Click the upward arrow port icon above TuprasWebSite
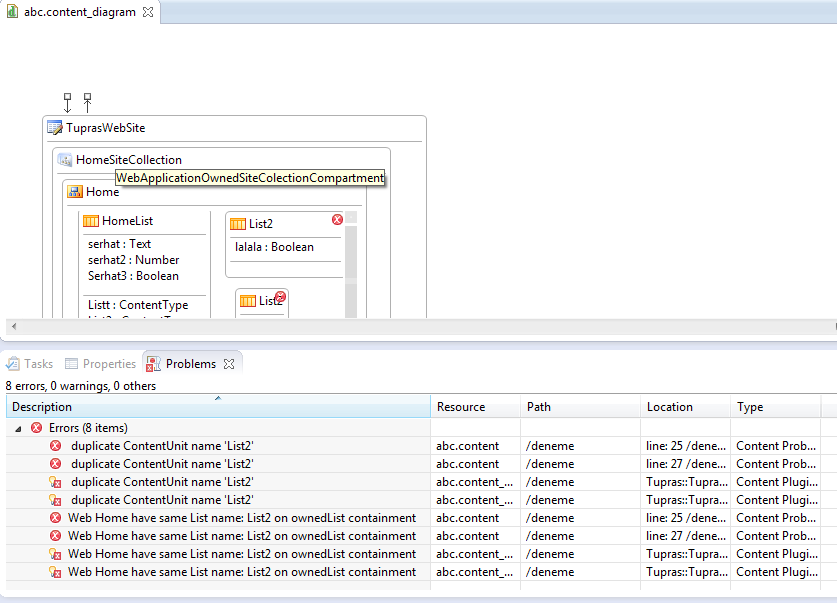Image resolution: width=837 pixels, height=603 pixels. (88, 102)
